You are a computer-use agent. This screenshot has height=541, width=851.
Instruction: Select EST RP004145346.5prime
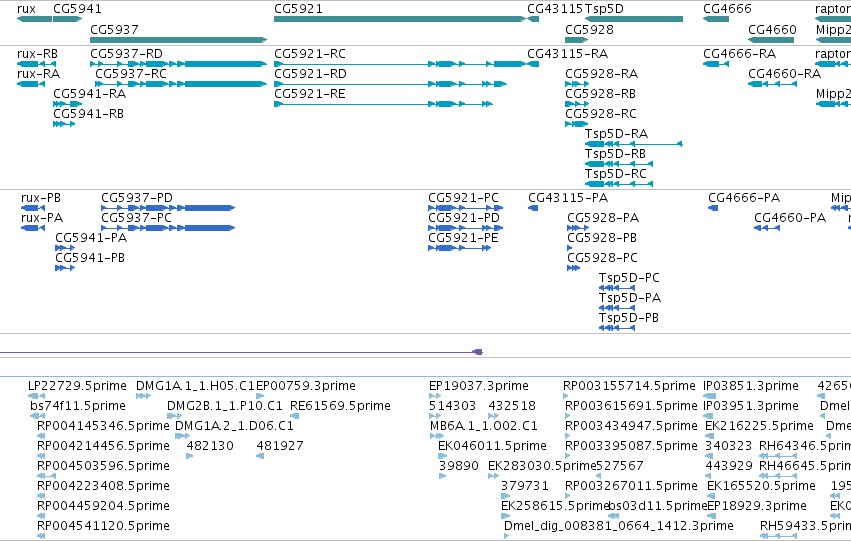coord(41,436)
